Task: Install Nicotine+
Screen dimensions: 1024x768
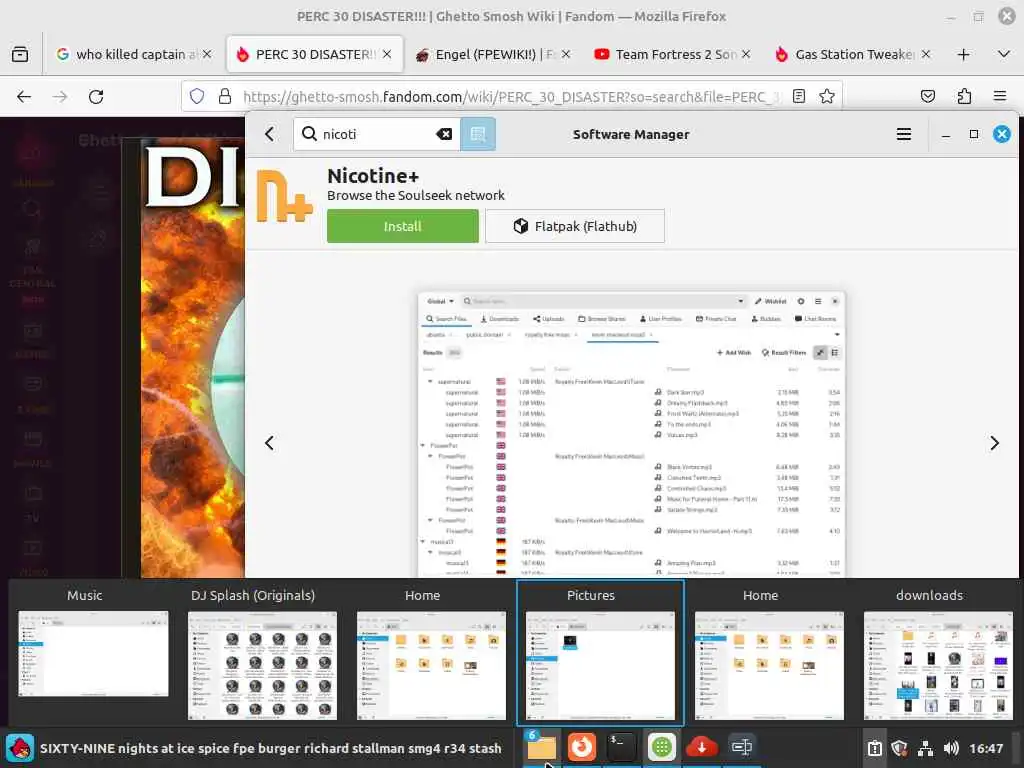Action: pos(402,227)
